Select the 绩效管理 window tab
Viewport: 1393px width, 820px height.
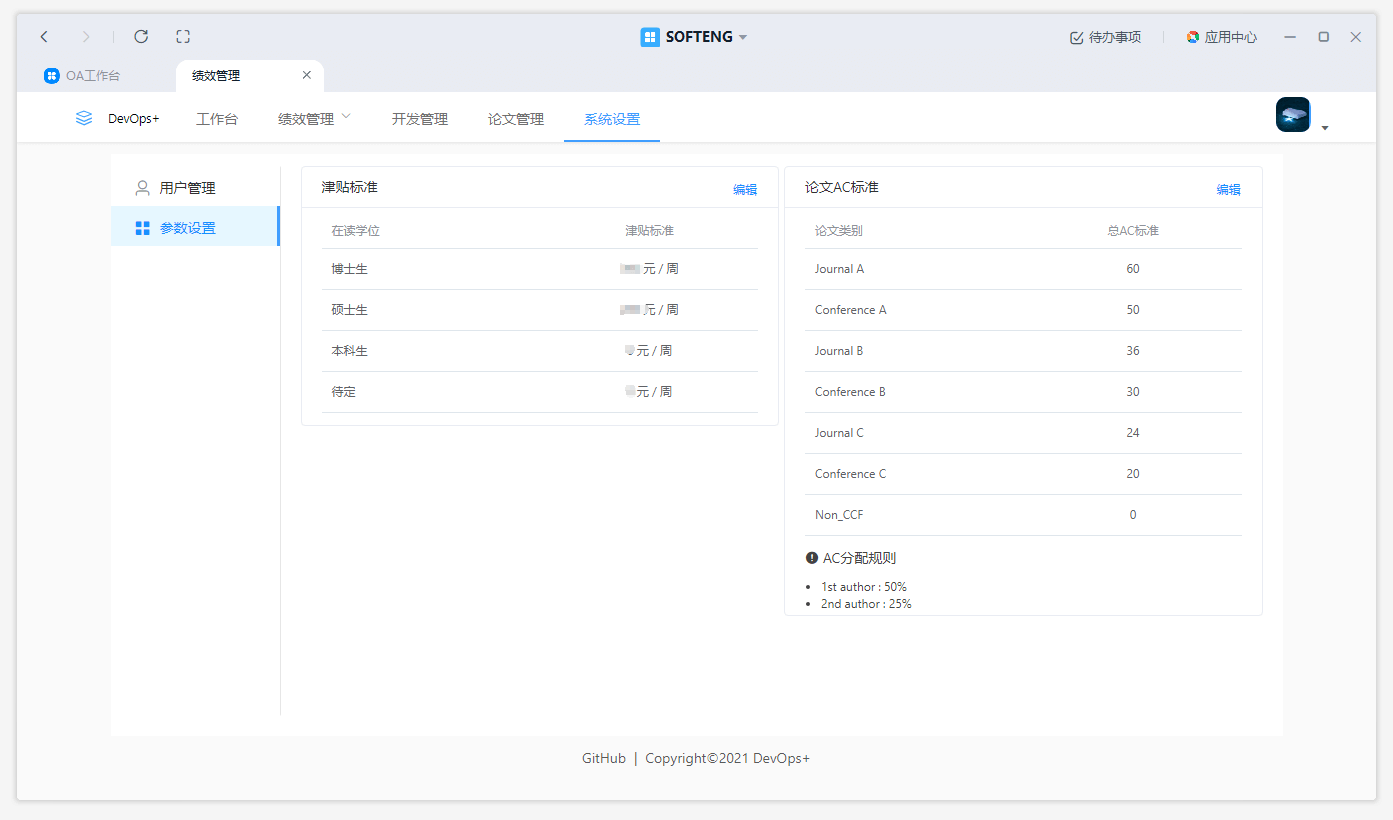[250, 76]
